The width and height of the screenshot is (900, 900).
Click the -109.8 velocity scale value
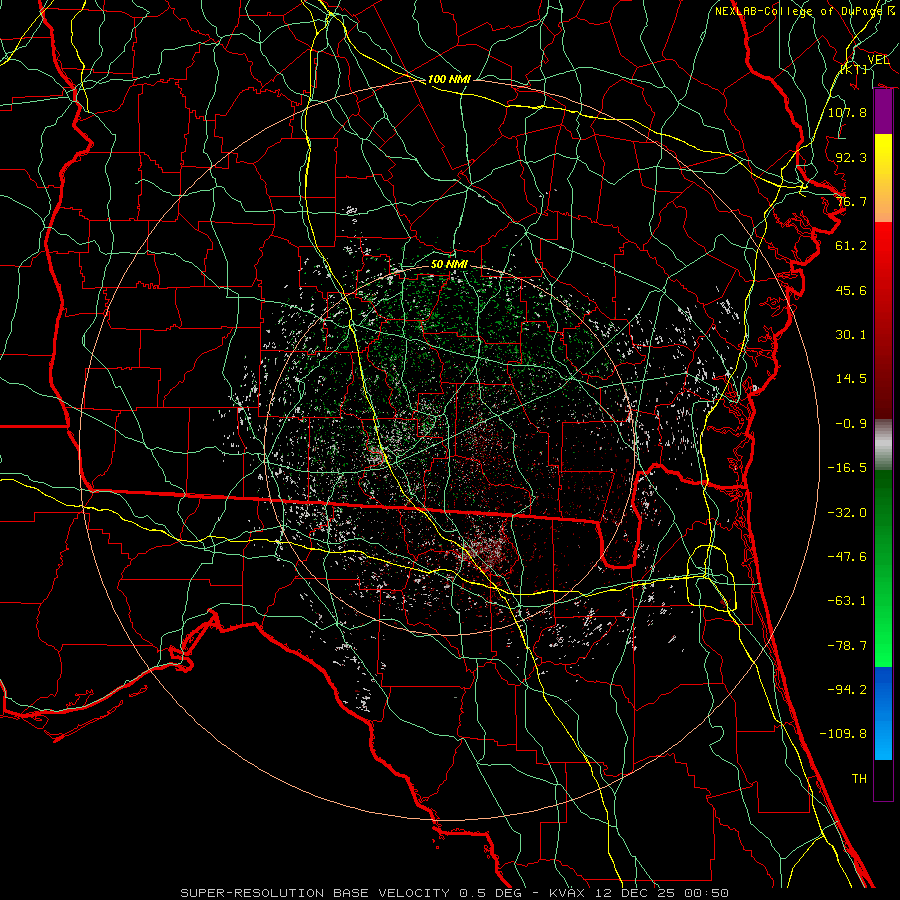[843, 734]
